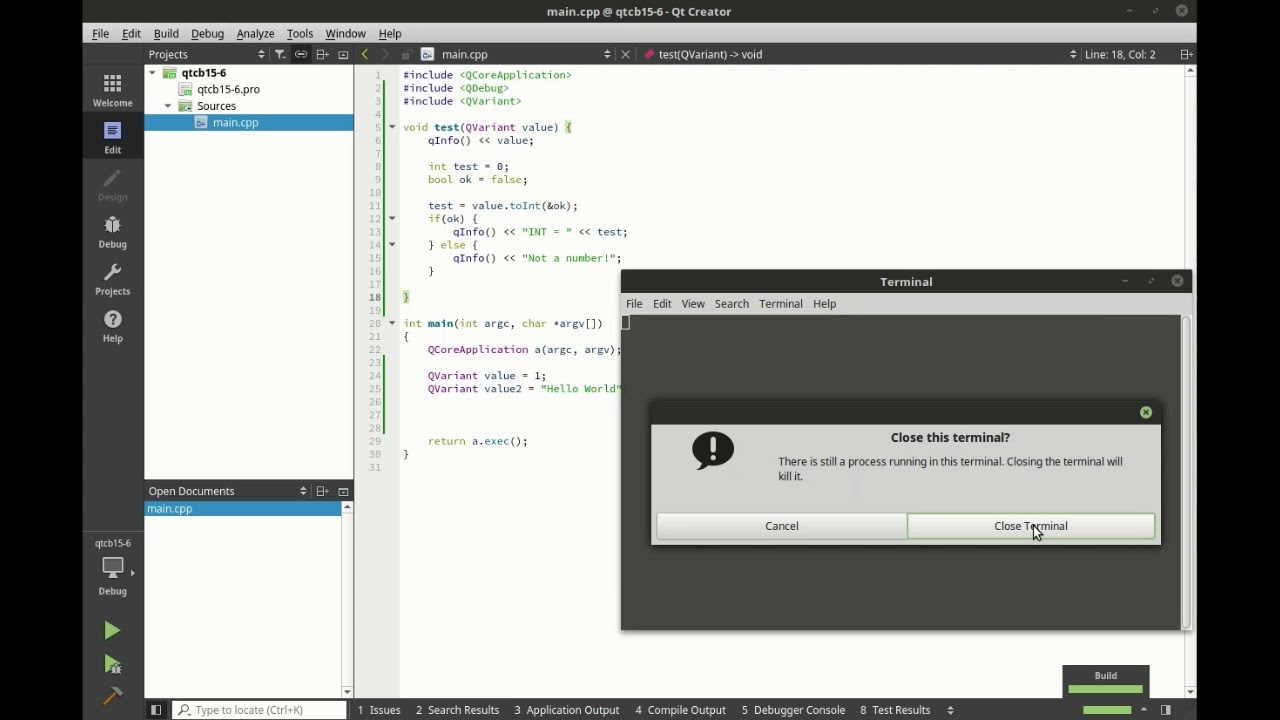Toggle the left sidebar visibility
This screenshot has height=720, width=1280.
(x=156, y=710)
